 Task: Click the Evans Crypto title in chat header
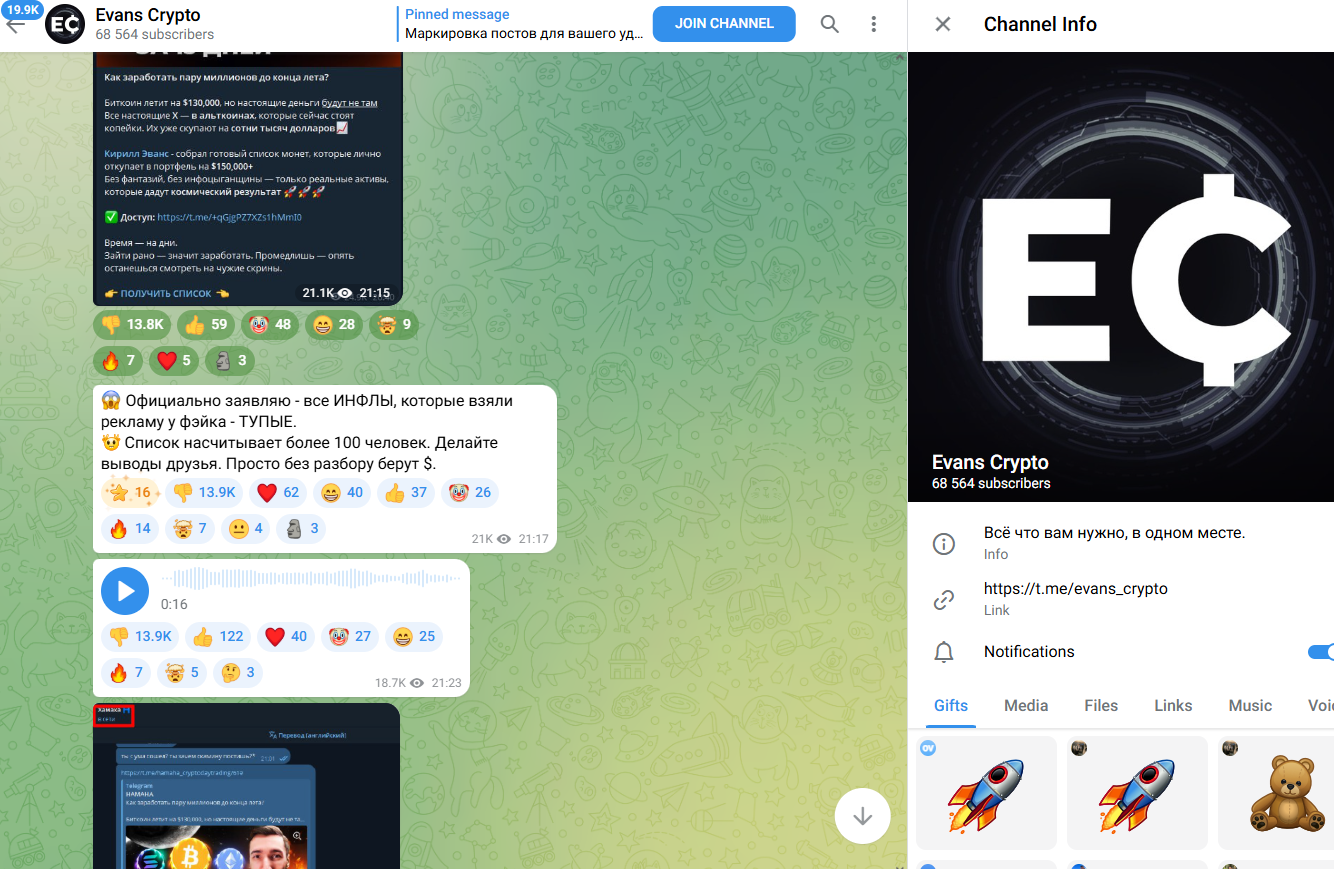pyautogui.click(x=148, y=15)
